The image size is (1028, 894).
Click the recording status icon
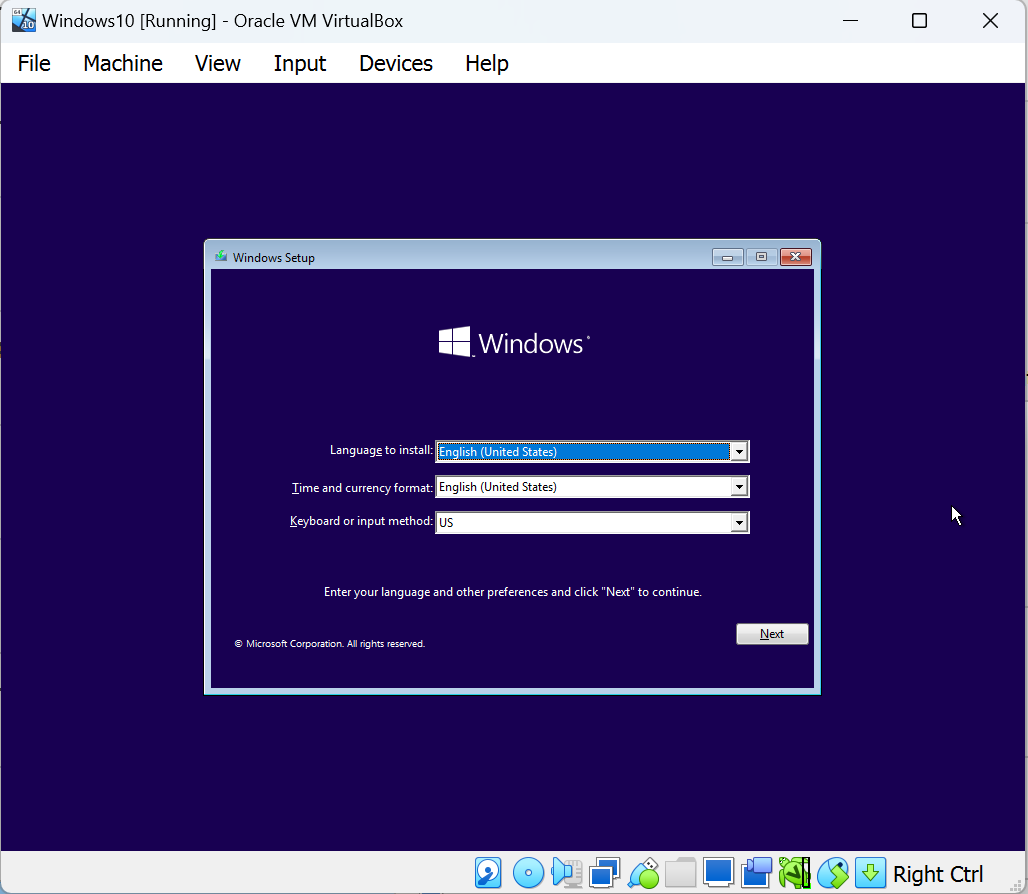(x=757, y=873)
